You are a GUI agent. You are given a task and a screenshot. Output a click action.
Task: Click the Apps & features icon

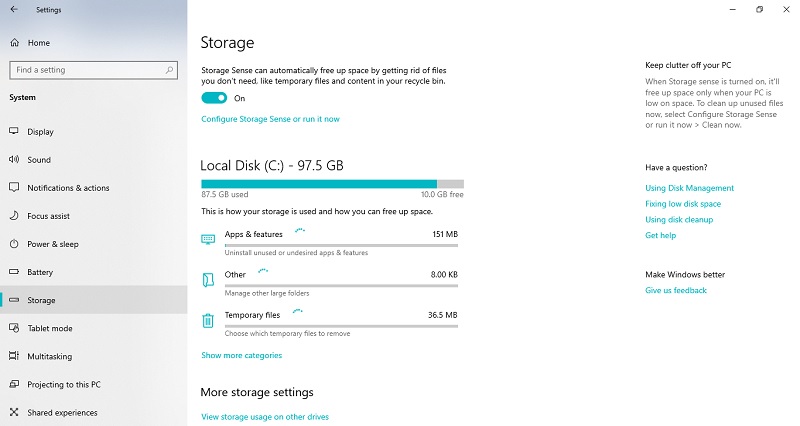tap(208, 239)
